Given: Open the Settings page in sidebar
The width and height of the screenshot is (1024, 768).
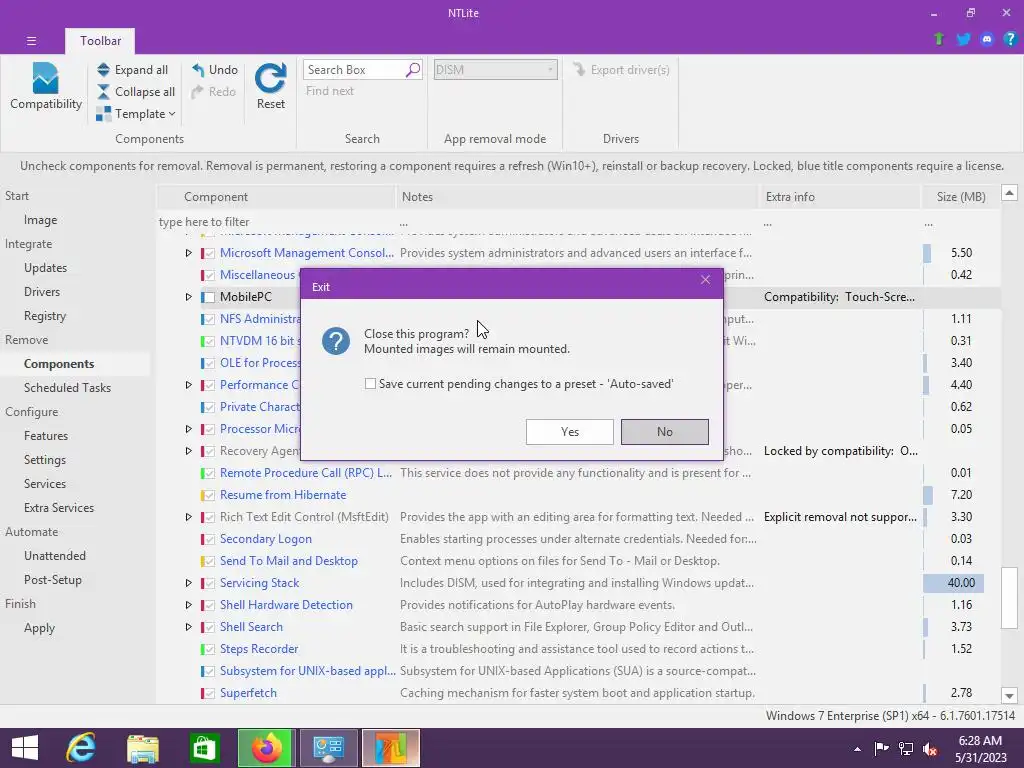Looking at the screenshot, I should point(44,460).
